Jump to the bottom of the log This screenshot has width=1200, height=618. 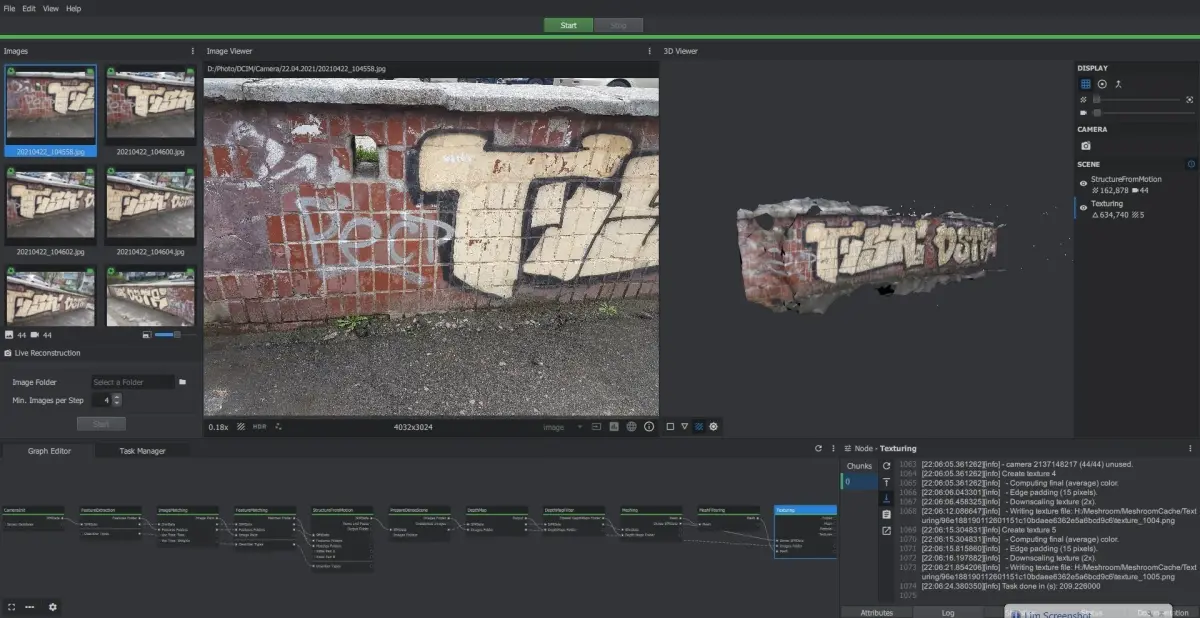[x=886, y=498]
